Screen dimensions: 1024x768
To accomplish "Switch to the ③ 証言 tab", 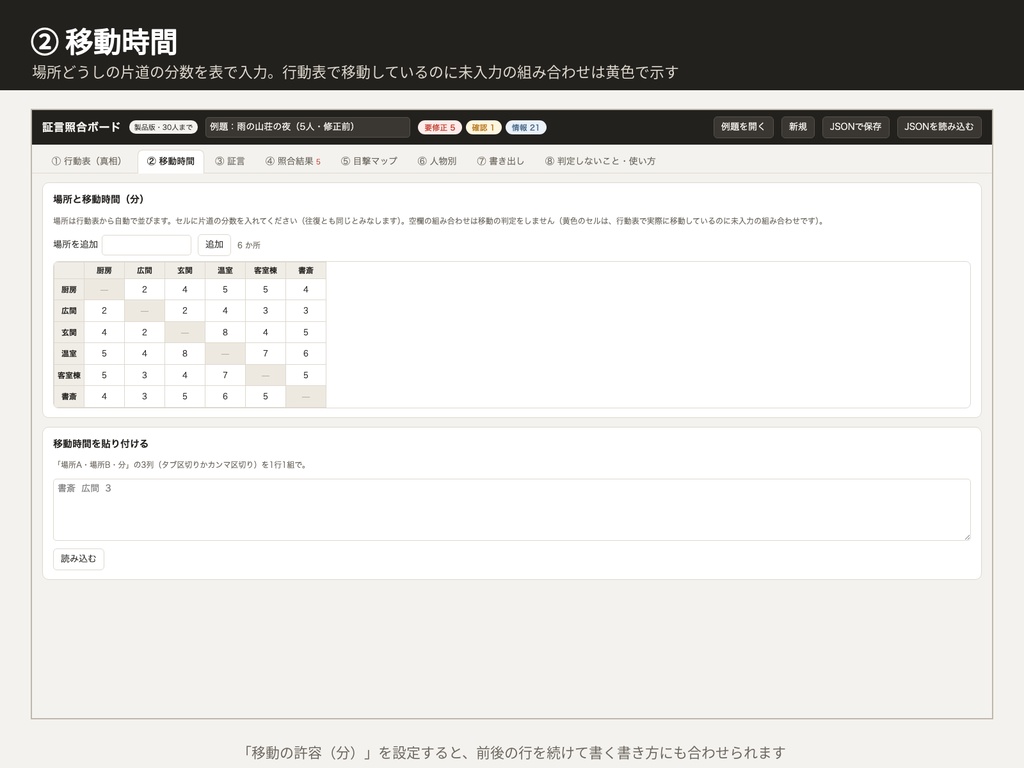I will pos(230,161).
